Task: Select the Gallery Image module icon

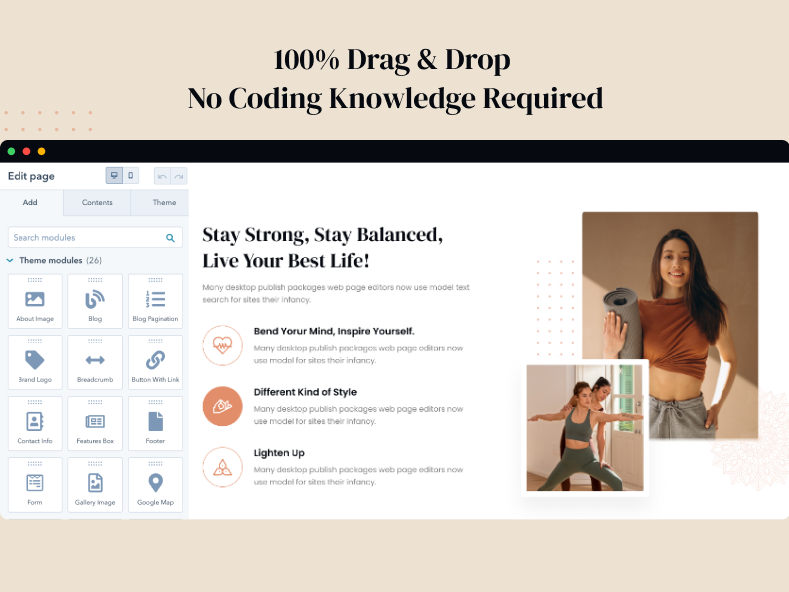Action: pos(95,483)
